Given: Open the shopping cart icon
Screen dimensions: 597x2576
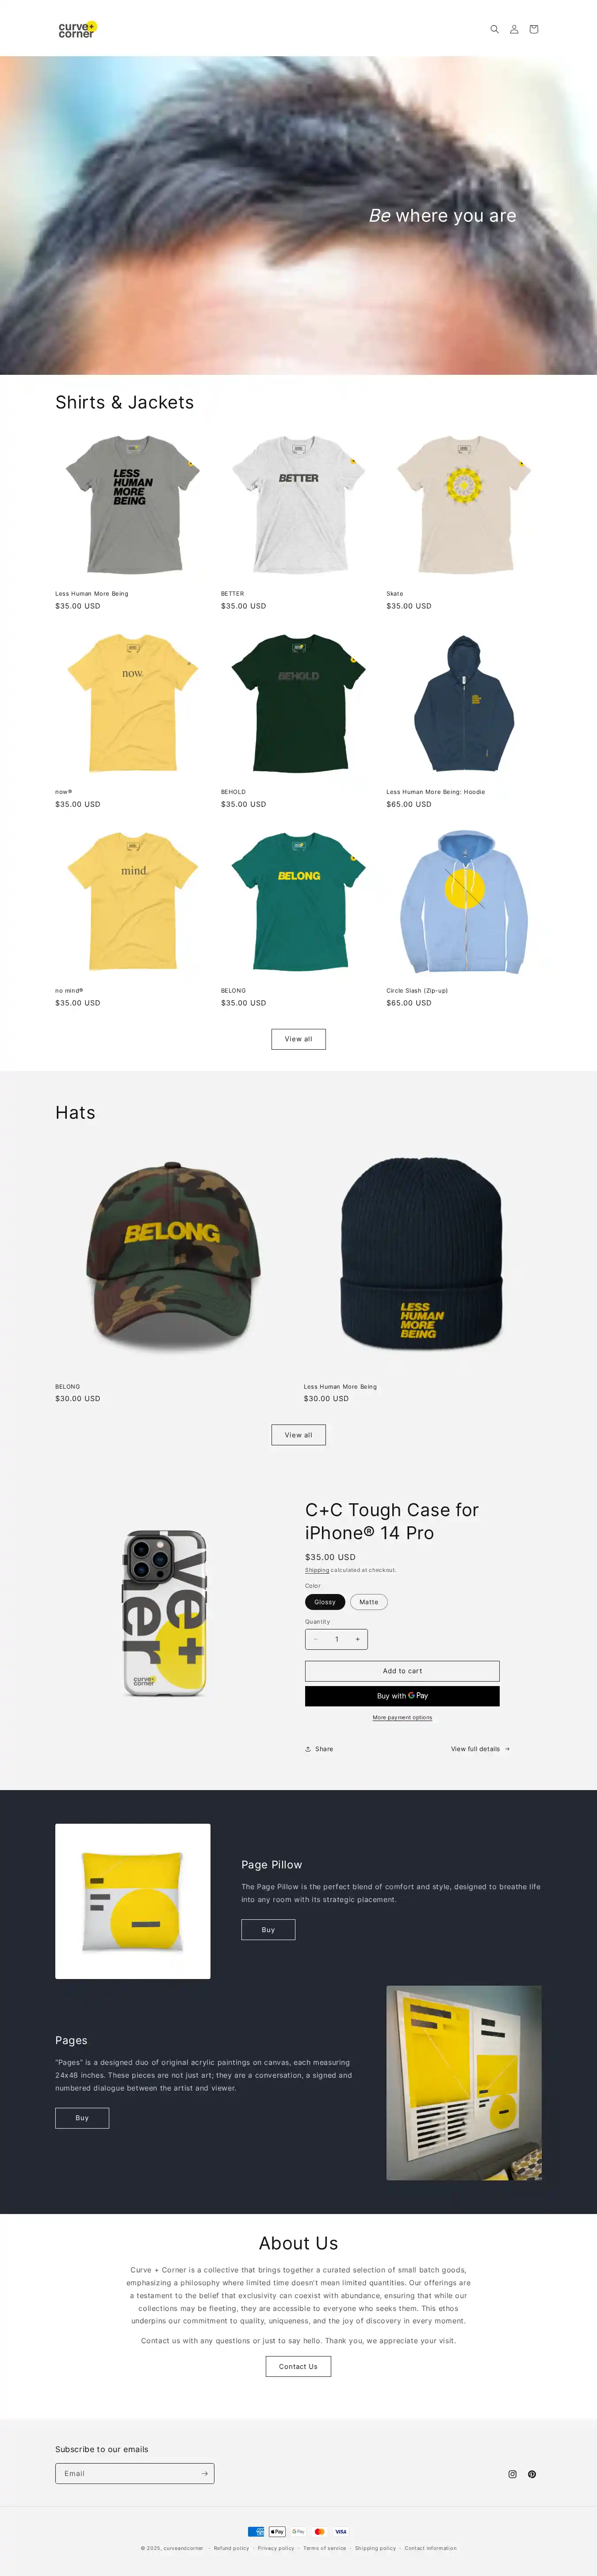Looking at the screenshot, I should click(x=534, y=29).
